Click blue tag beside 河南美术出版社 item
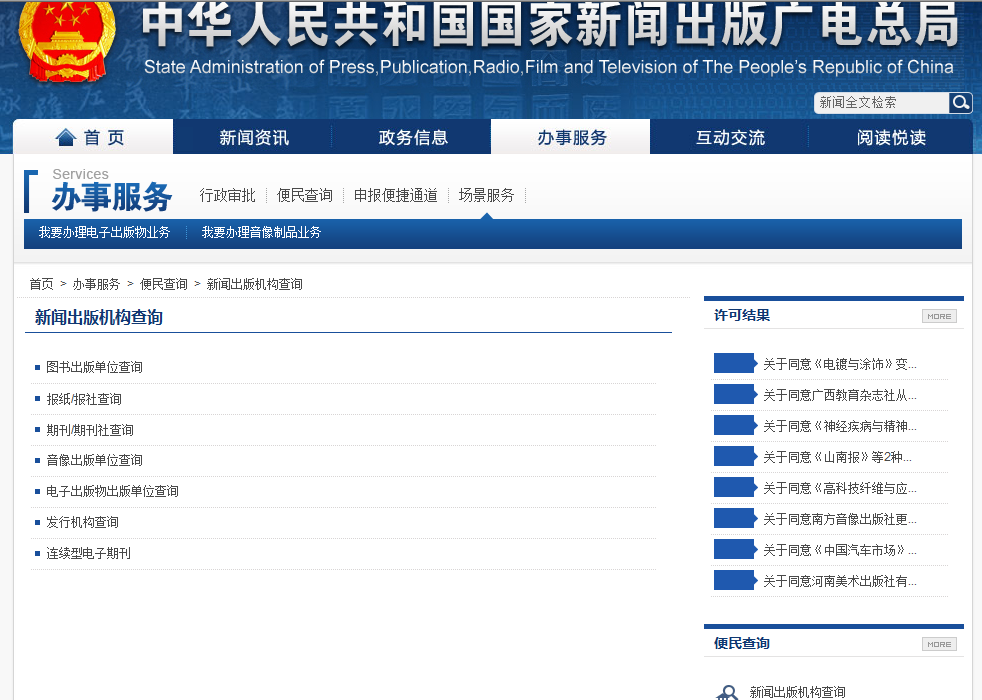 735,580
